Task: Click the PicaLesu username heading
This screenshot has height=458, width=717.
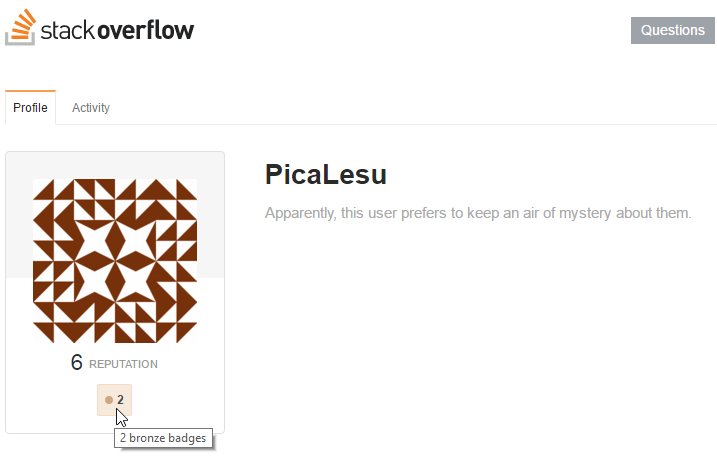Action: click(326, 175)
